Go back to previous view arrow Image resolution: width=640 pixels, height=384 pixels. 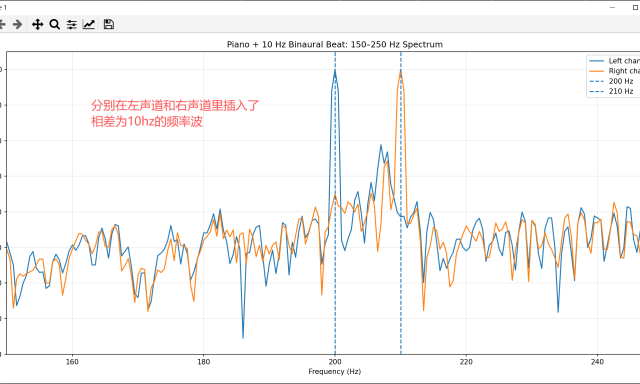pyautogui.click(x=2, y=24)
